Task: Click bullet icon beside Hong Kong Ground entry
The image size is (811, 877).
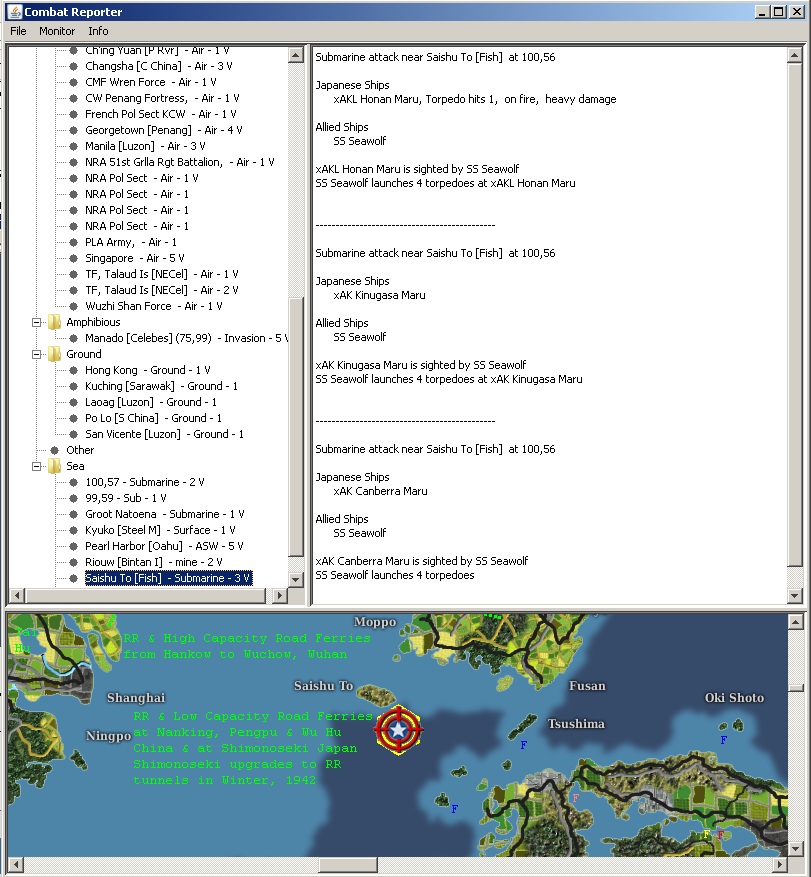Action: tap(73, 370)
